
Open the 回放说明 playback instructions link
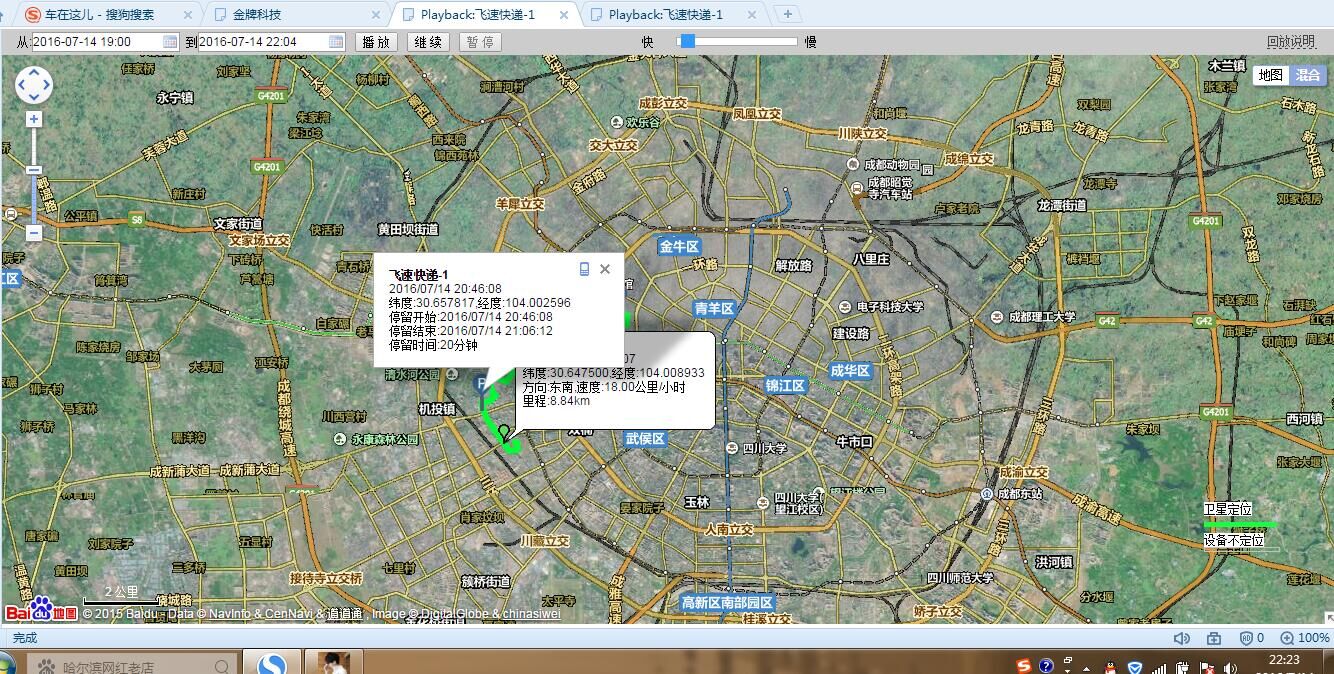[x=1290, y=42]
